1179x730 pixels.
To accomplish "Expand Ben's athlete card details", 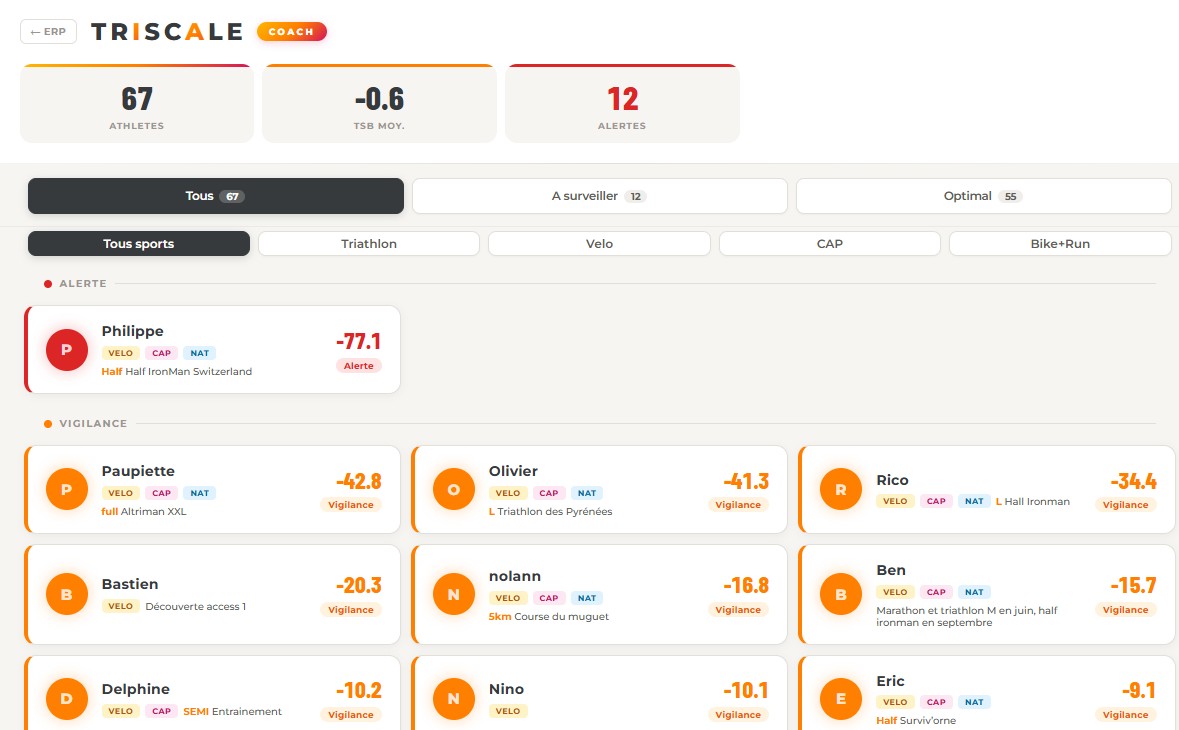I will coord(986,594).
